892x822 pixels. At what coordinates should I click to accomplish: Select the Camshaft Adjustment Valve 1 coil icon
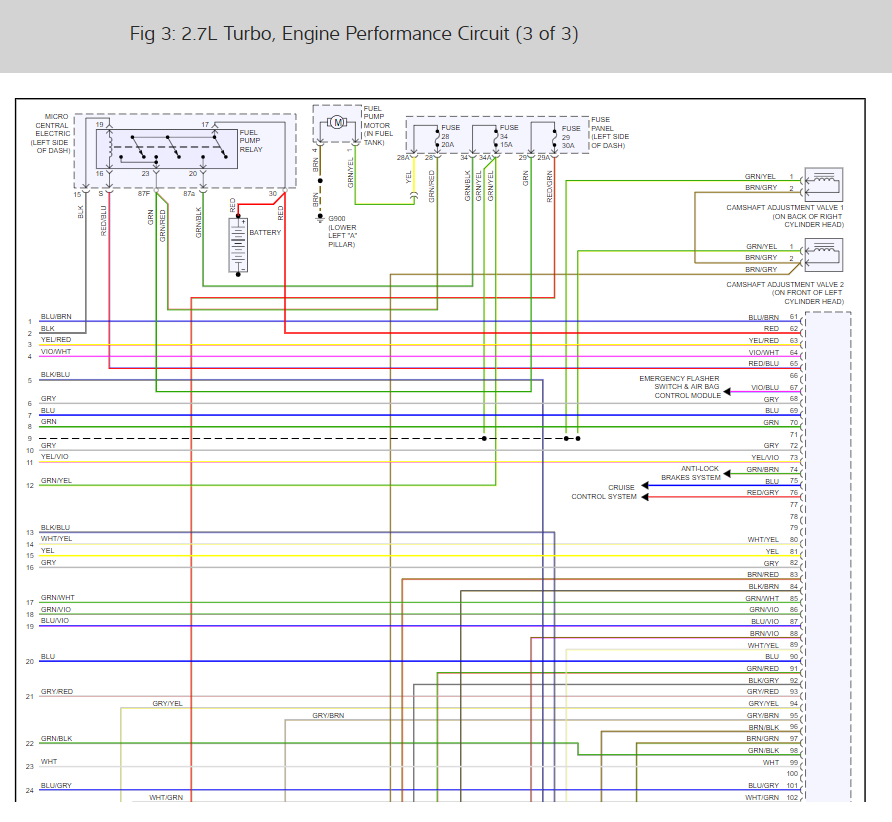(x=823, y=184)
